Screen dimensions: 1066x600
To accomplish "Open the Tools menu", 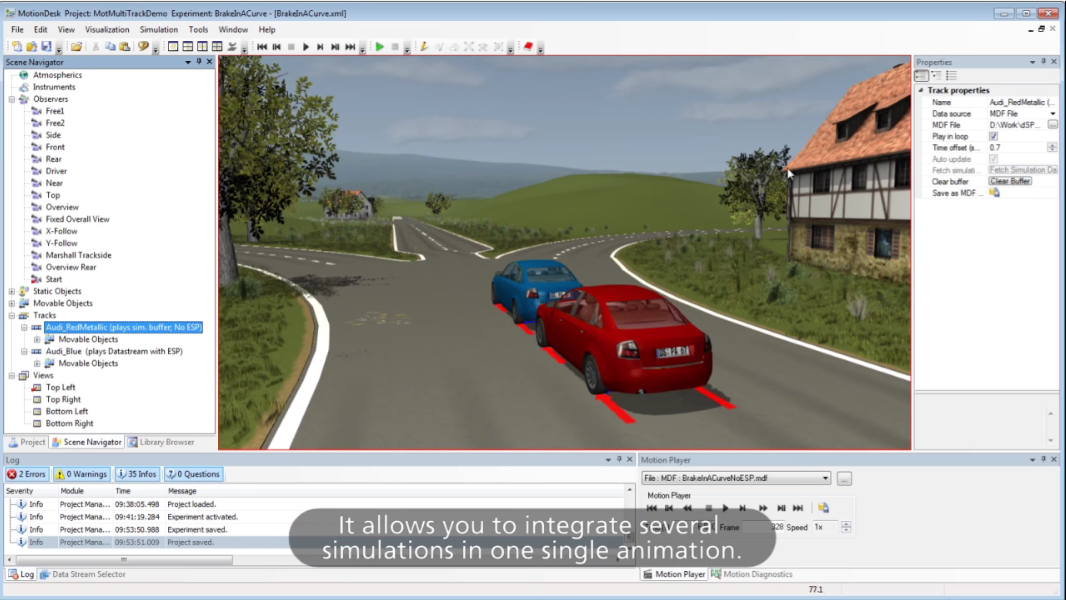I will 198,30.
